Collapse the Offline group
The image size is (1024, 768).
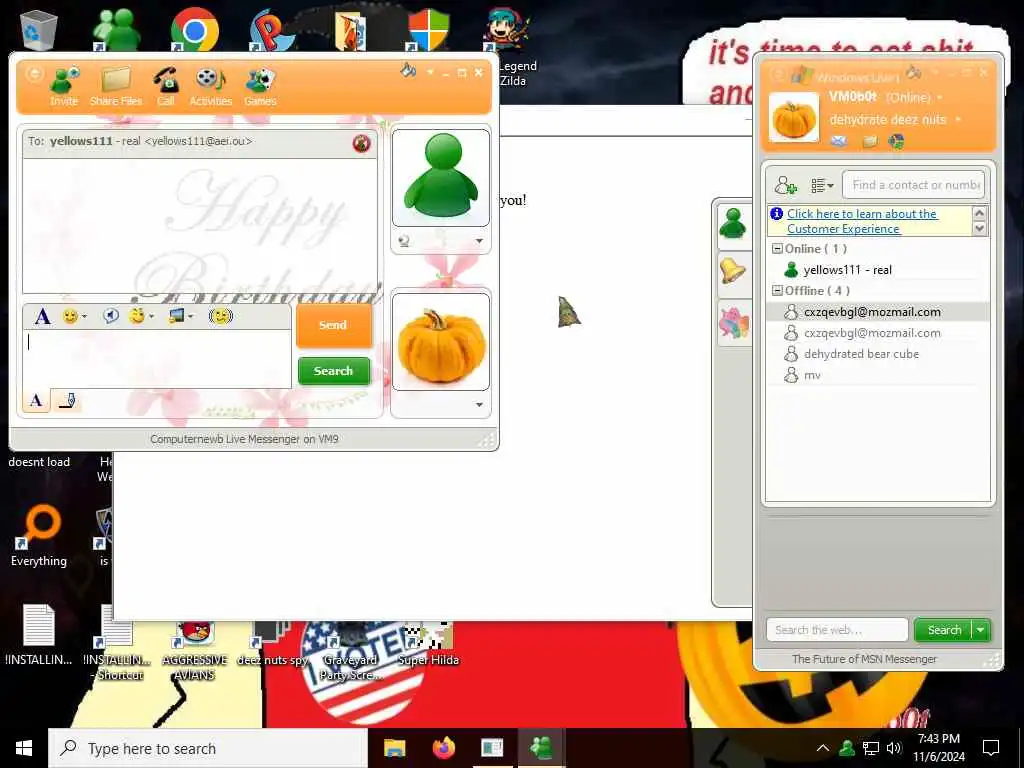(777, 291)
